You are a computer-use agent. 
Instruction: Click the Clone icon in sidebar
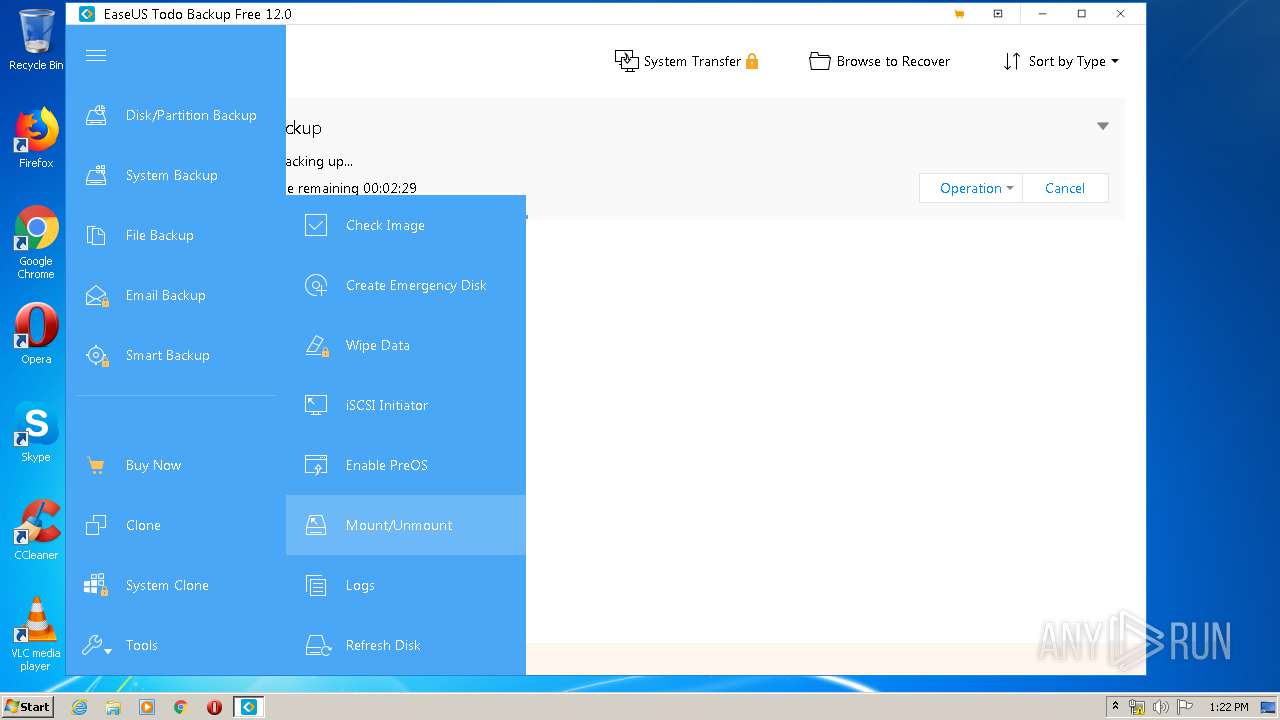coord(96,525)
